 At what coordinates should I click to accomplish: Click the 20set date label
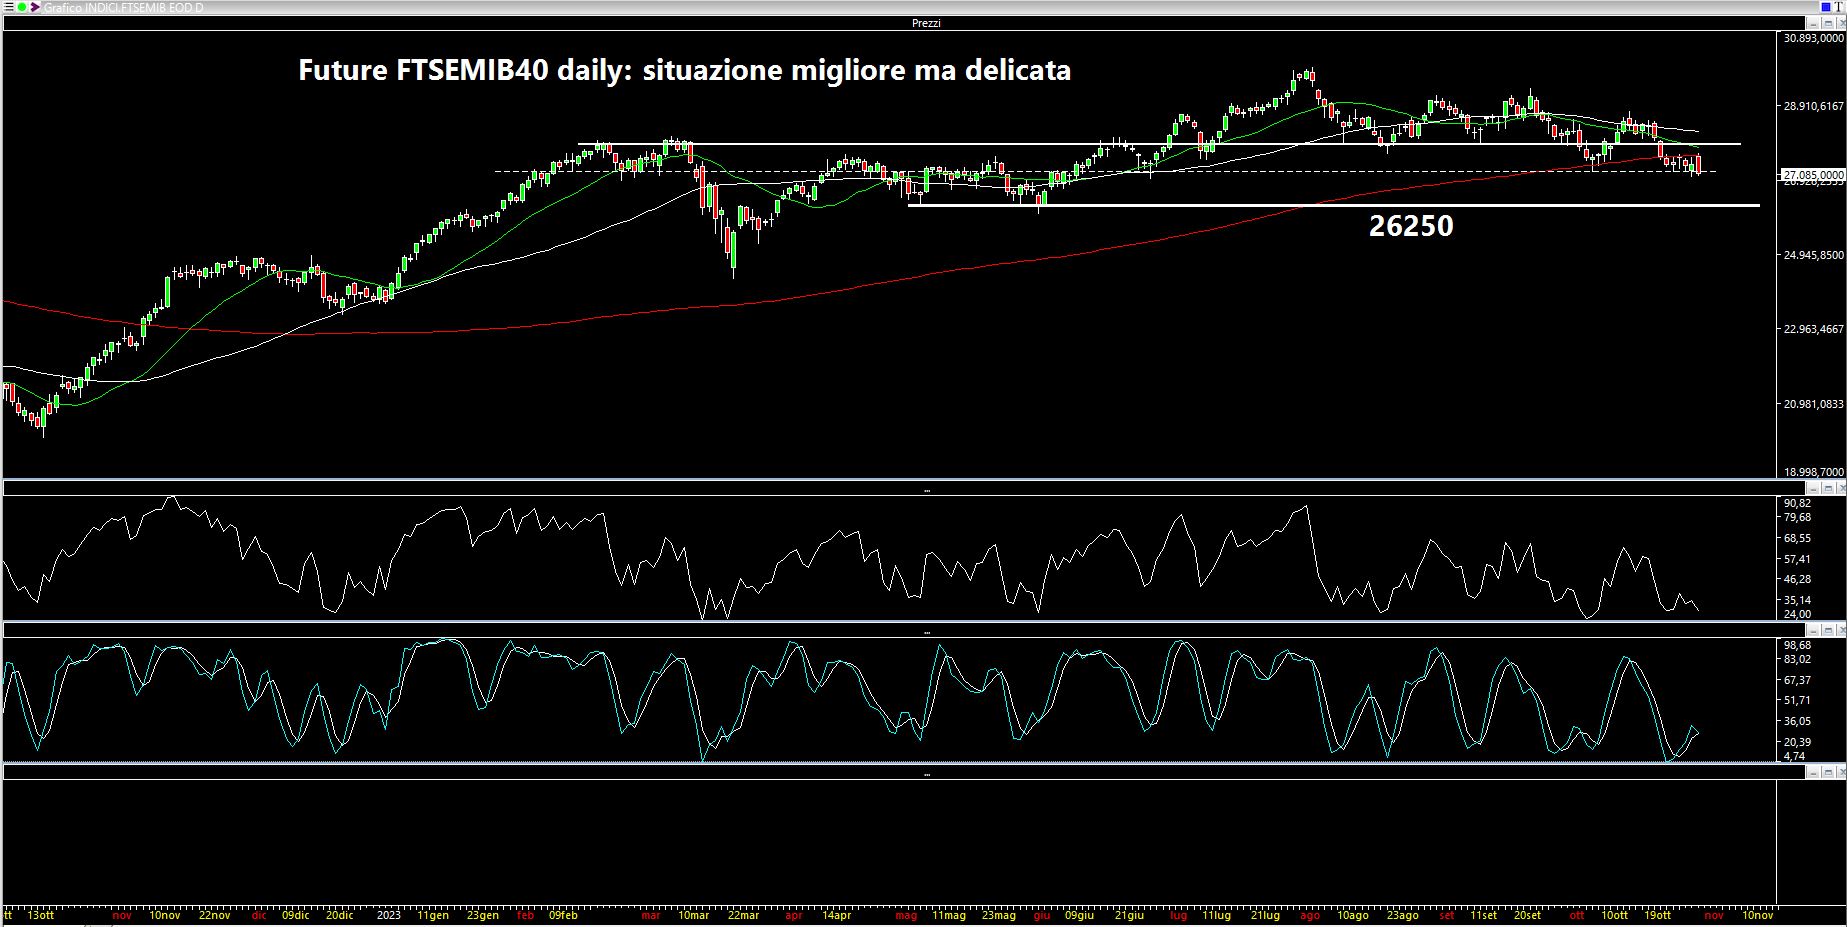pos(1526,915)
